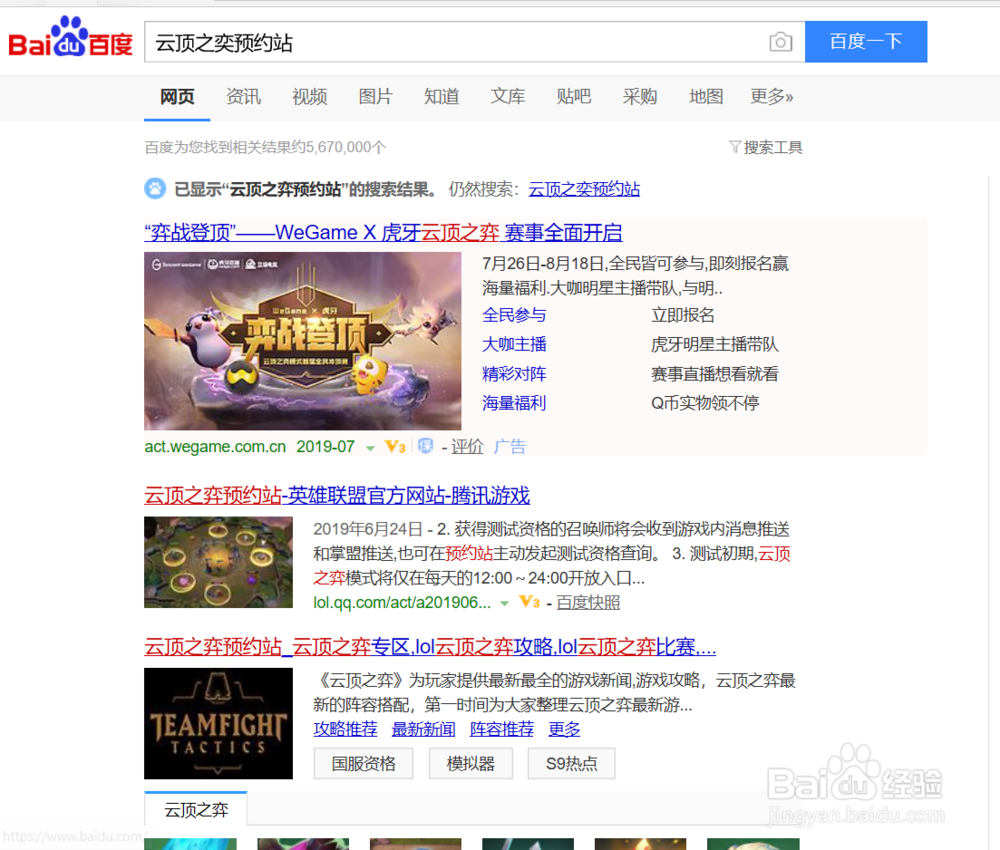
Task: Click the Baidu logo
Action: (70, 38)
